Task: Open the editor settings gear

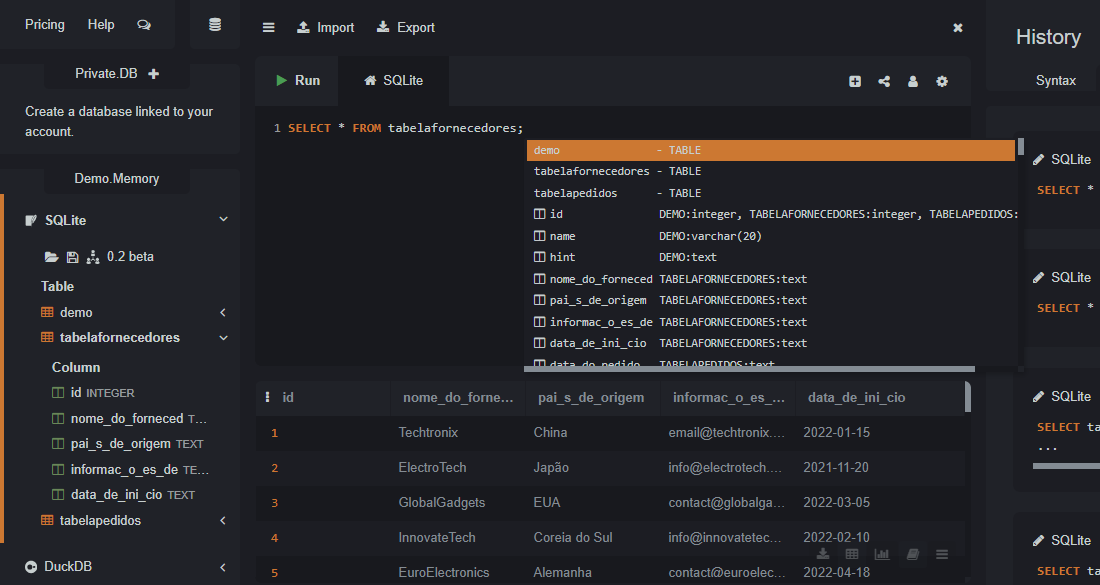Action: (x=942, y=82)
